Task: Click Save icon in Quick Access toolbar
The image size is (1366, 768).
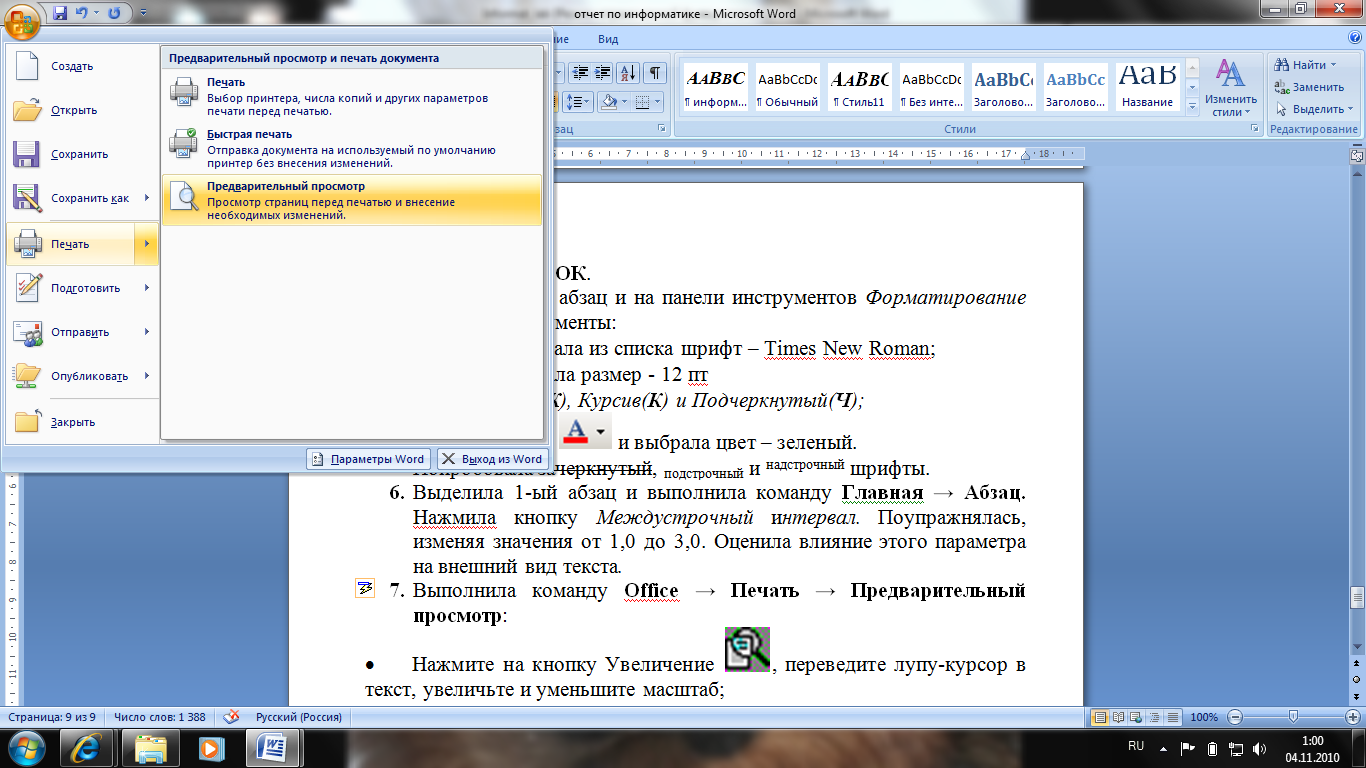Action: click(60, 14)
